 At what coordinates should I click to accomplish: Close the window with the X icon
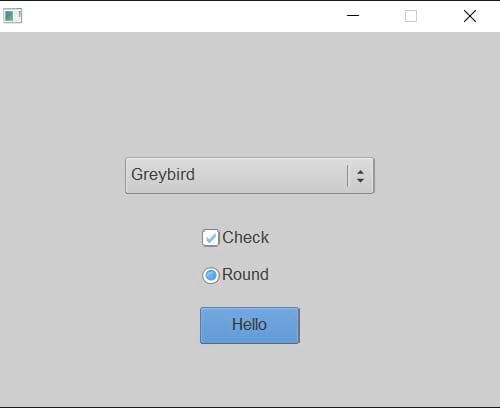(x=470, y=16)
